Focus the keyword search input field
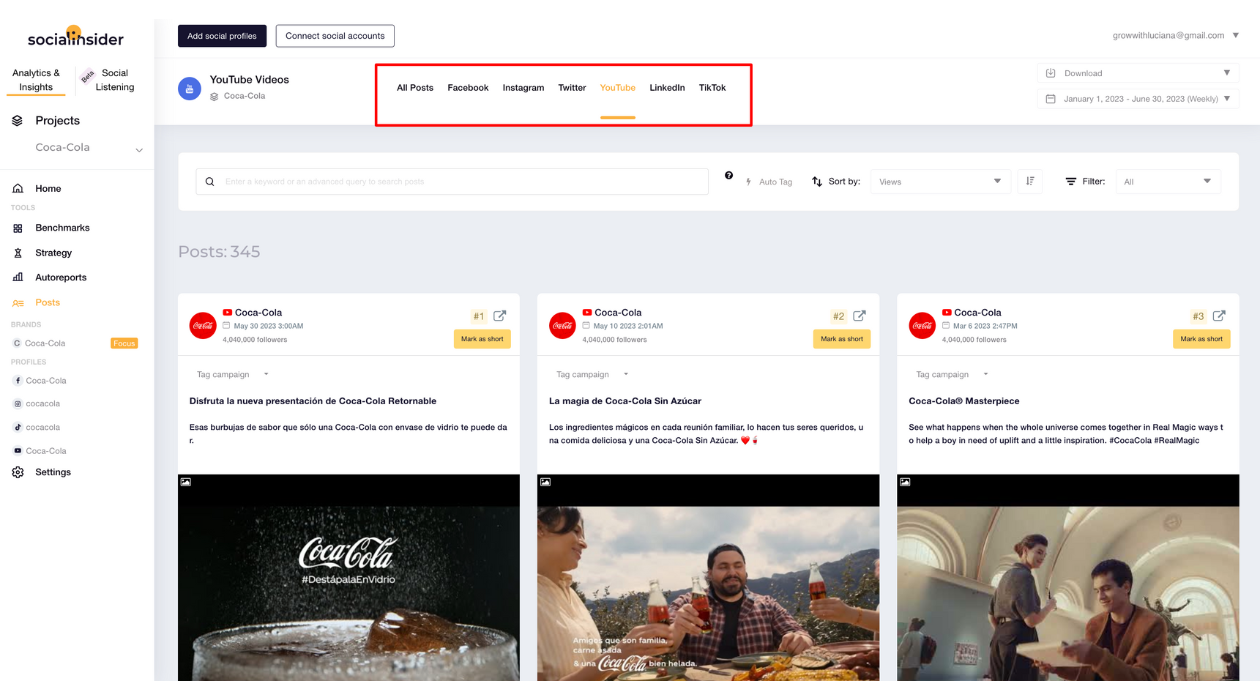Viewport: 1260px width, 700px height. pos(452,182)
